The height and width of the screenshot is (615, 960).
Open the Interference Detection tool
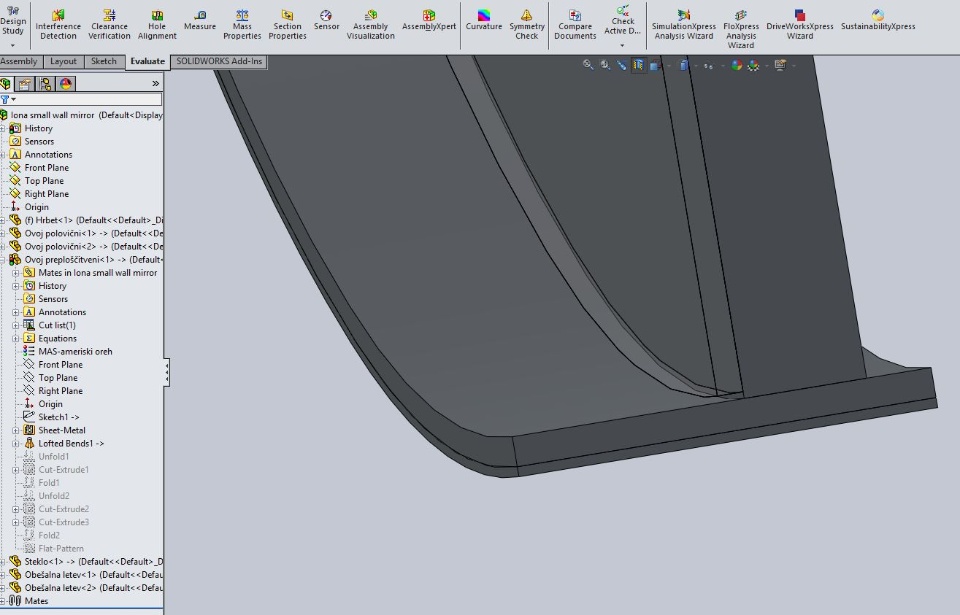point(58,25)
